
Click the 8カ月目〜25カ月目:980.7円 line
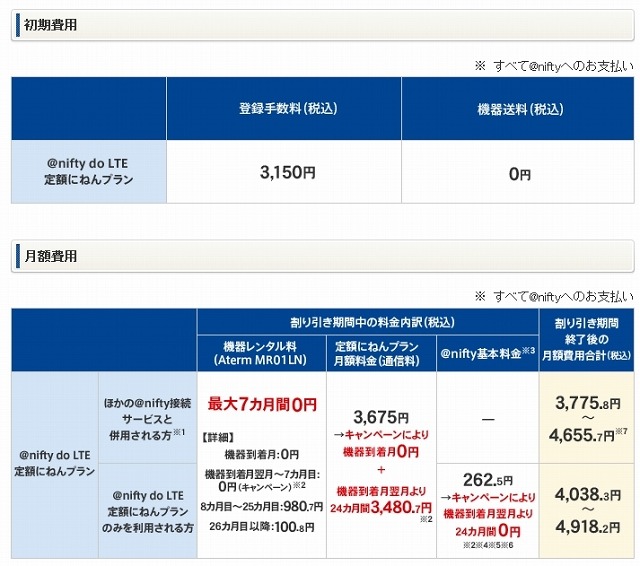262,507
